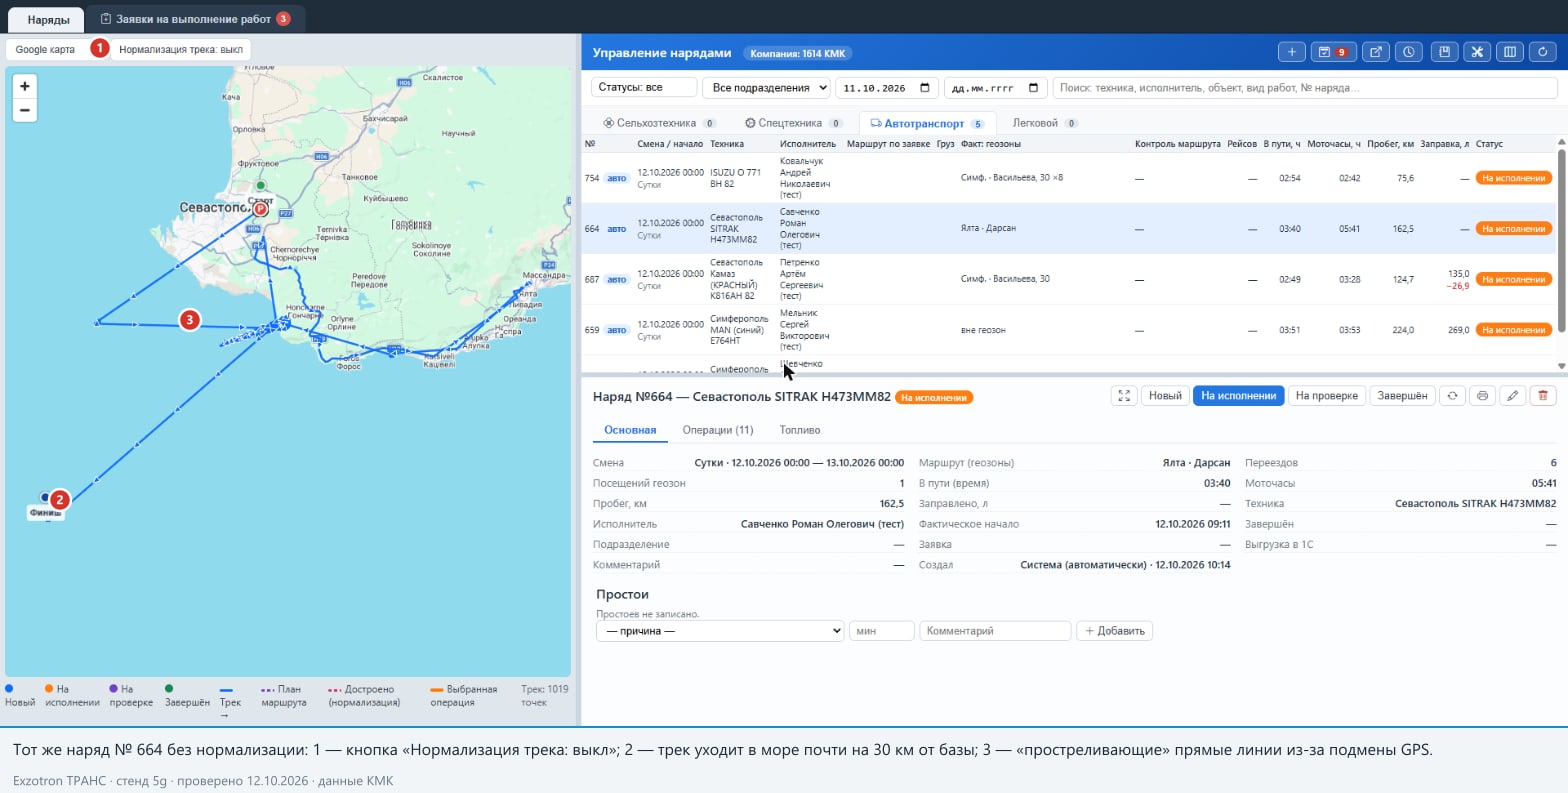Open the calendar picker for date 11.10.2026
The width and height of the screenshot is (1568, 793).
[x=925, y=88]
